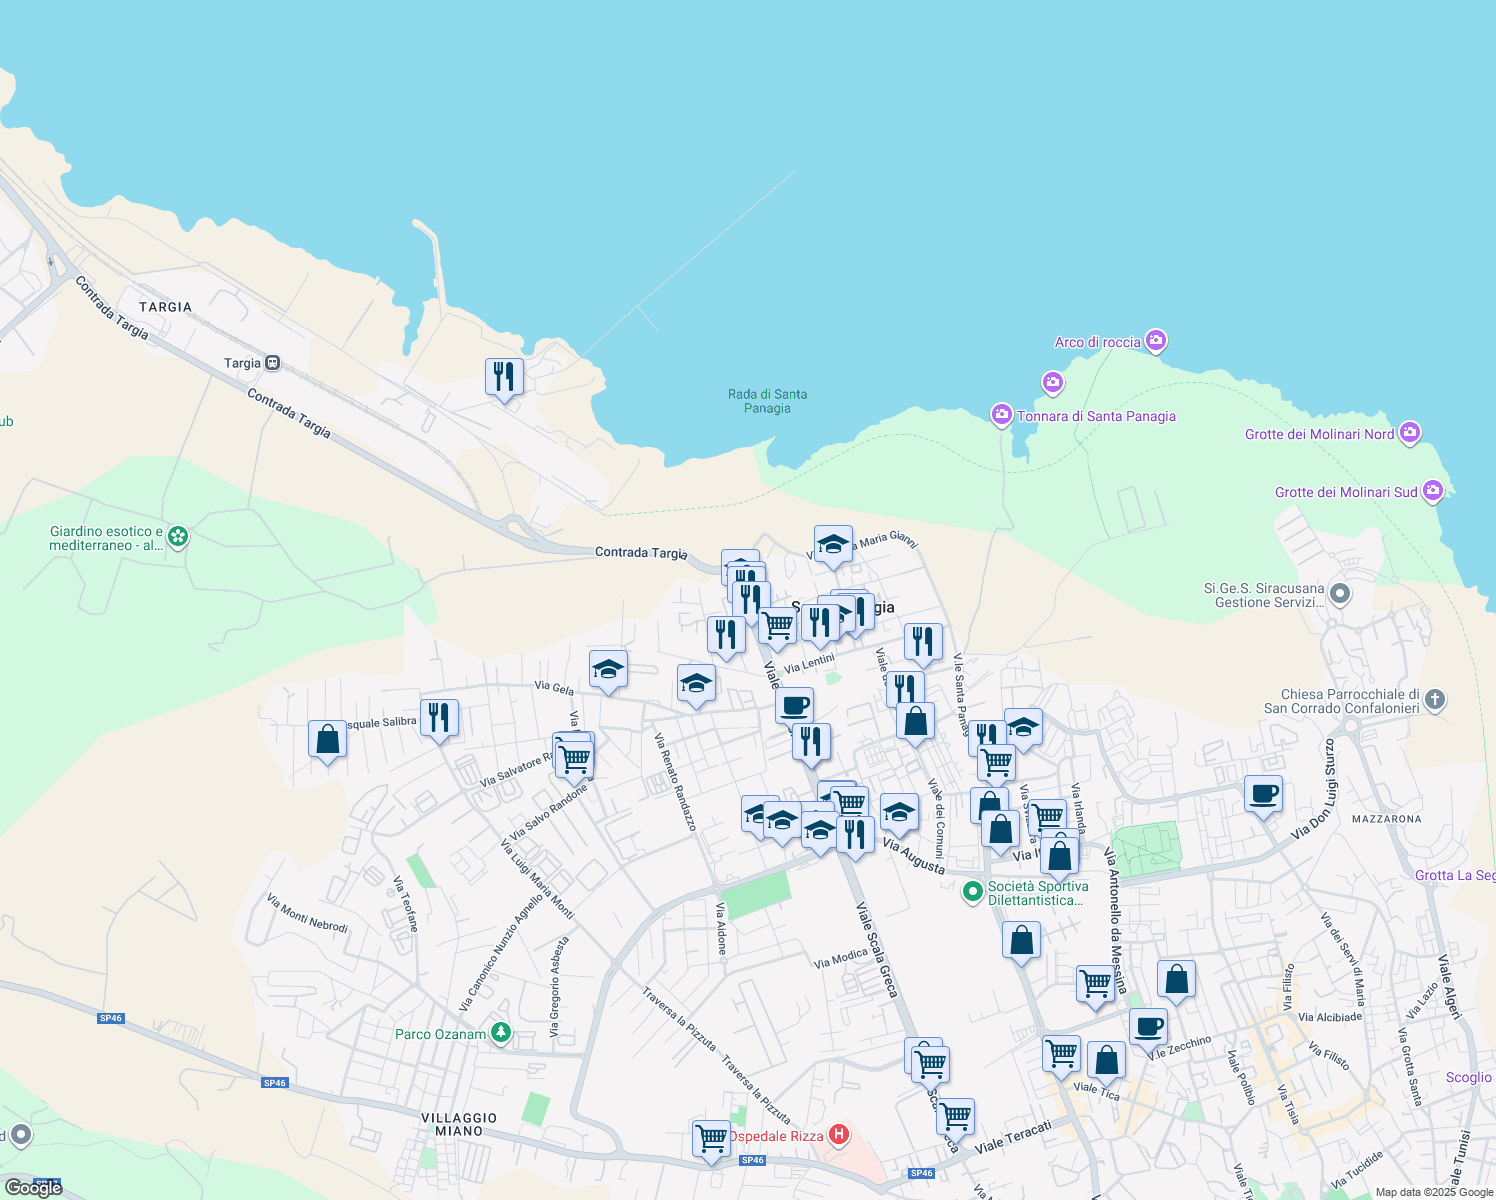Click the Si.Ge.S. Siracusana marker

point(1340,593)
